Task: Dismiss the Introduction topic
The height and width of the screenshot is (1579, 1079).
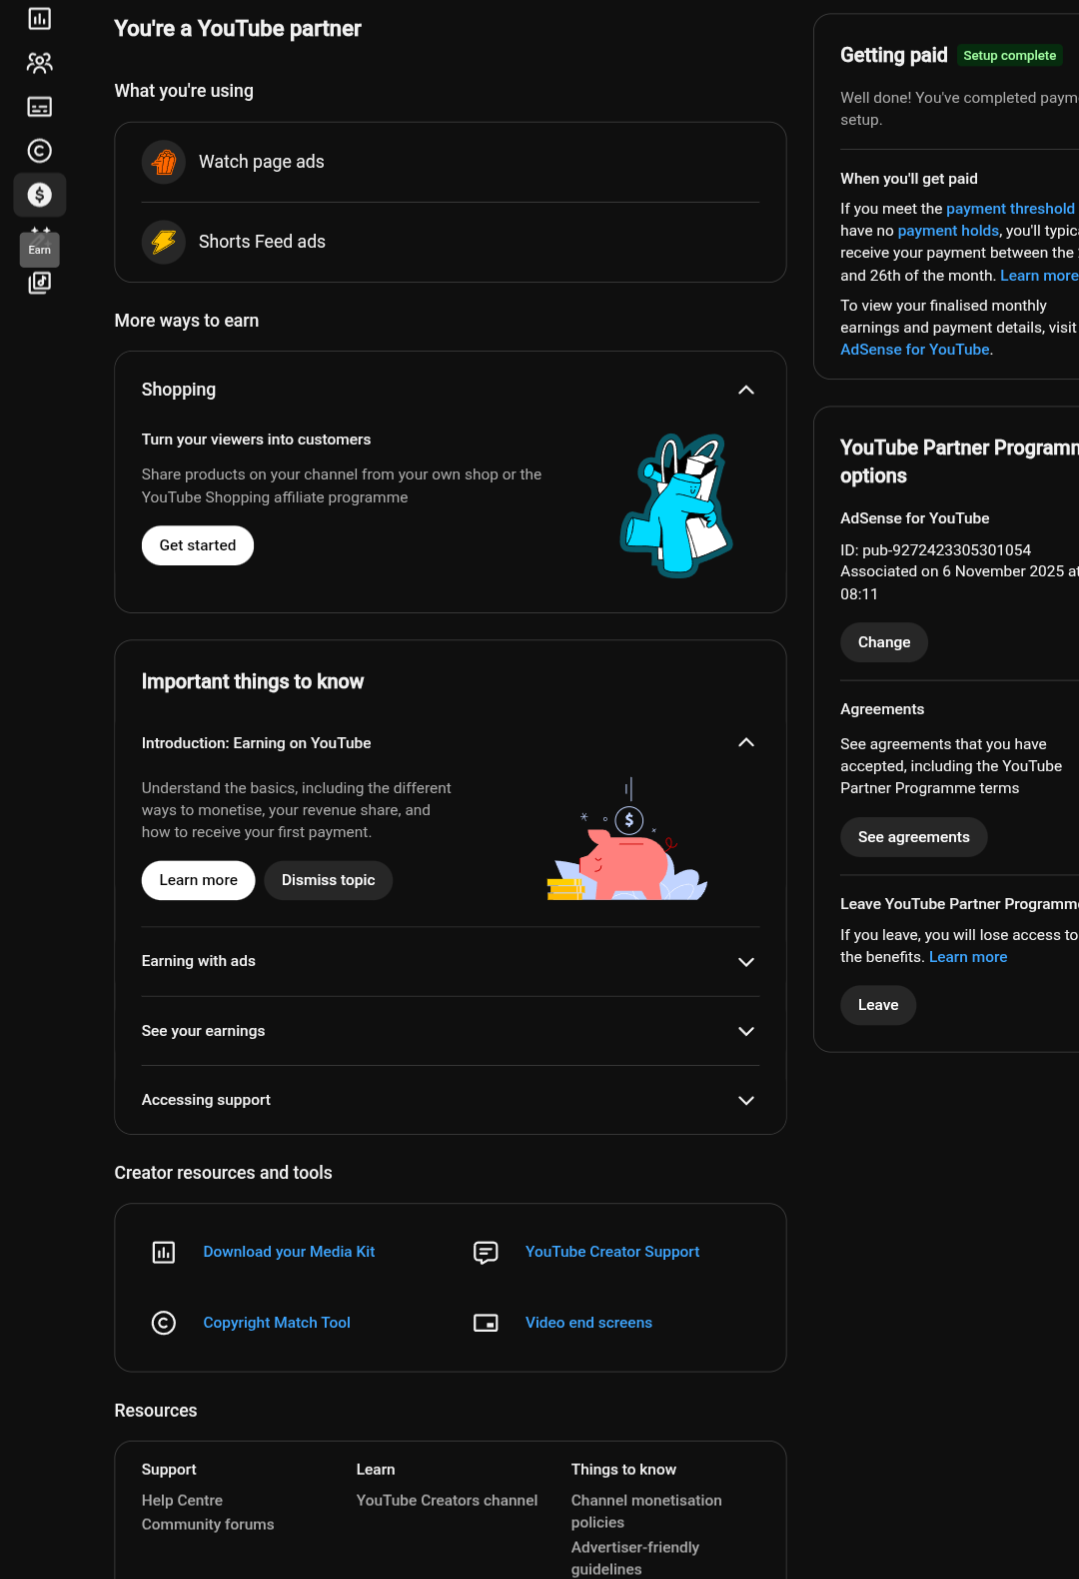Action: [328, 880]
